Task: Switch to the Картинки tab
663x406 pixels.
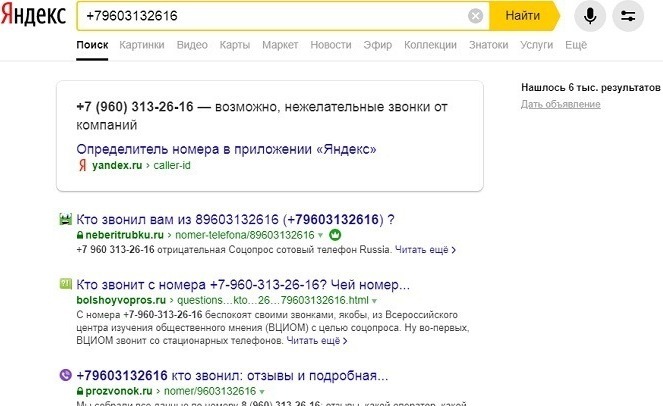Action: tap(142, 45)
